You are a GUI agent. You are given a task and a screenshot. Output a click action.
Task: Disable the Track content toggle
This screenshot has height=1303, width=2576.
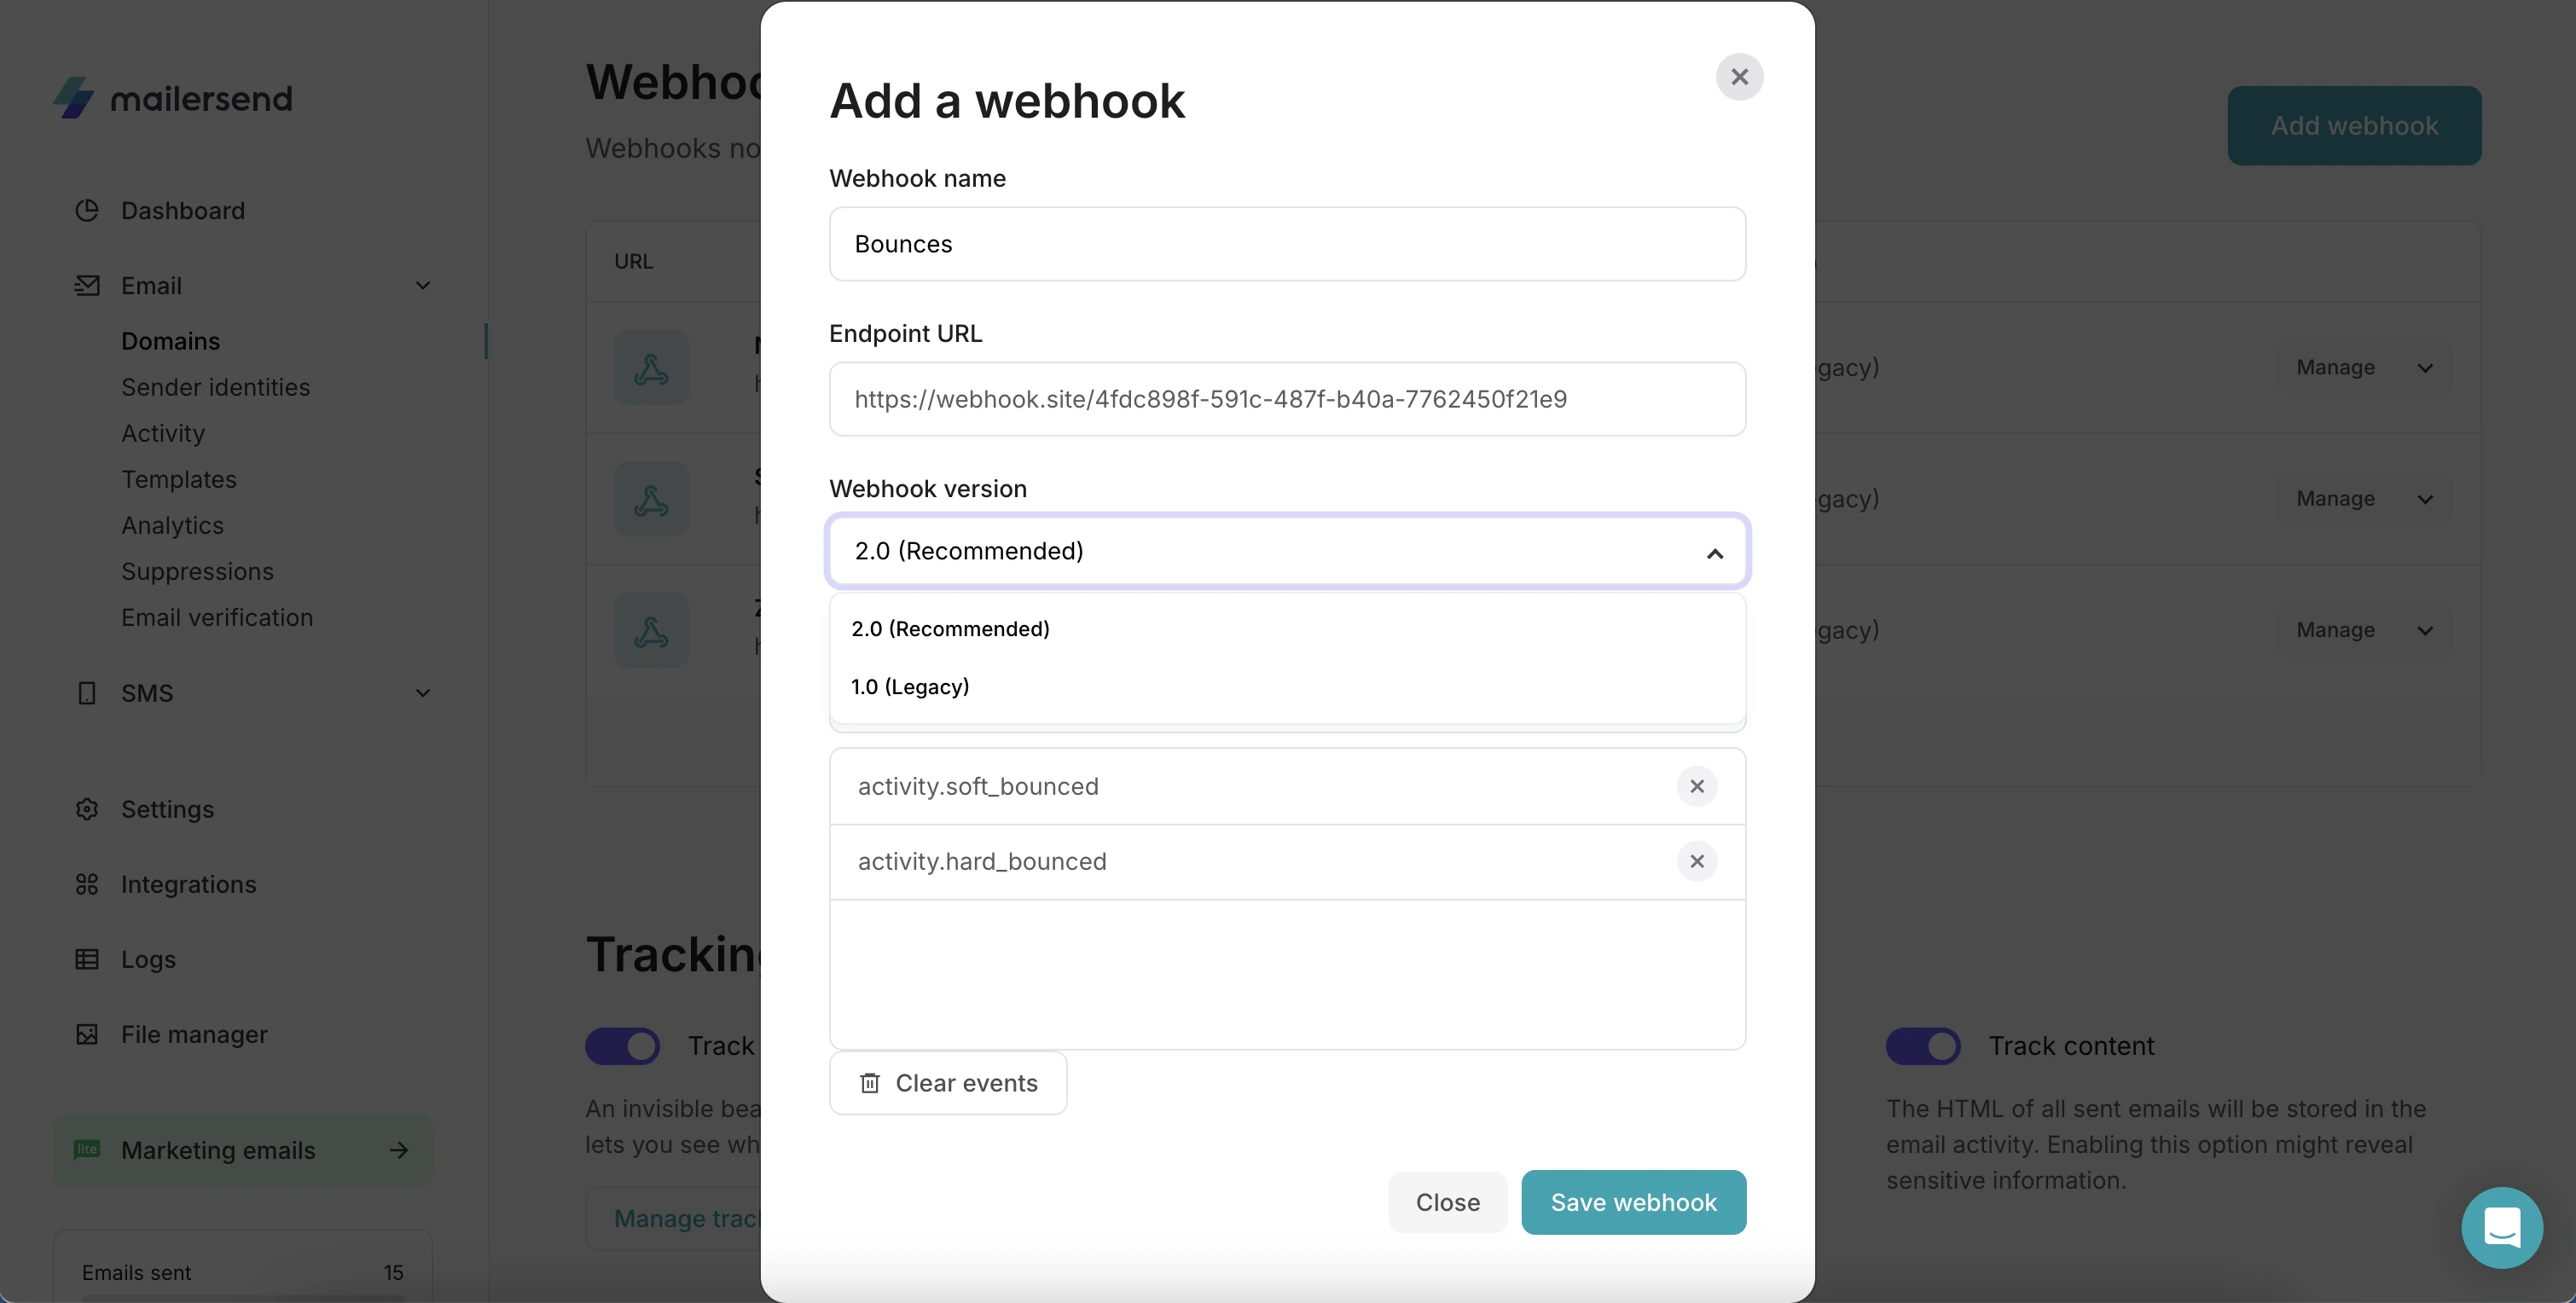tap(1922, 1046)
